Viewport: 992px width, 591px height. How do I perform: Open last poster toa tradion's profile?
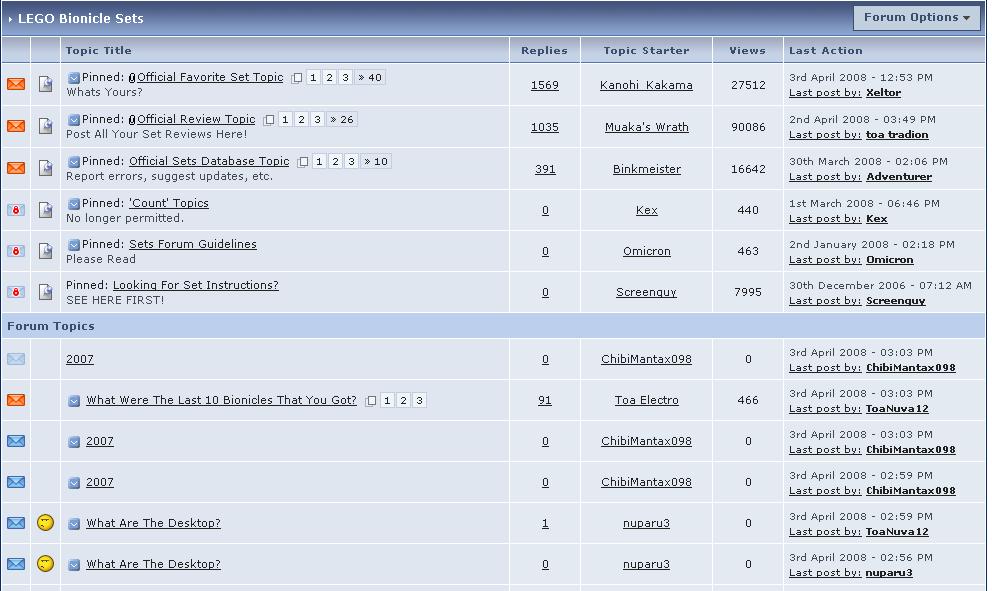(897, 134)
